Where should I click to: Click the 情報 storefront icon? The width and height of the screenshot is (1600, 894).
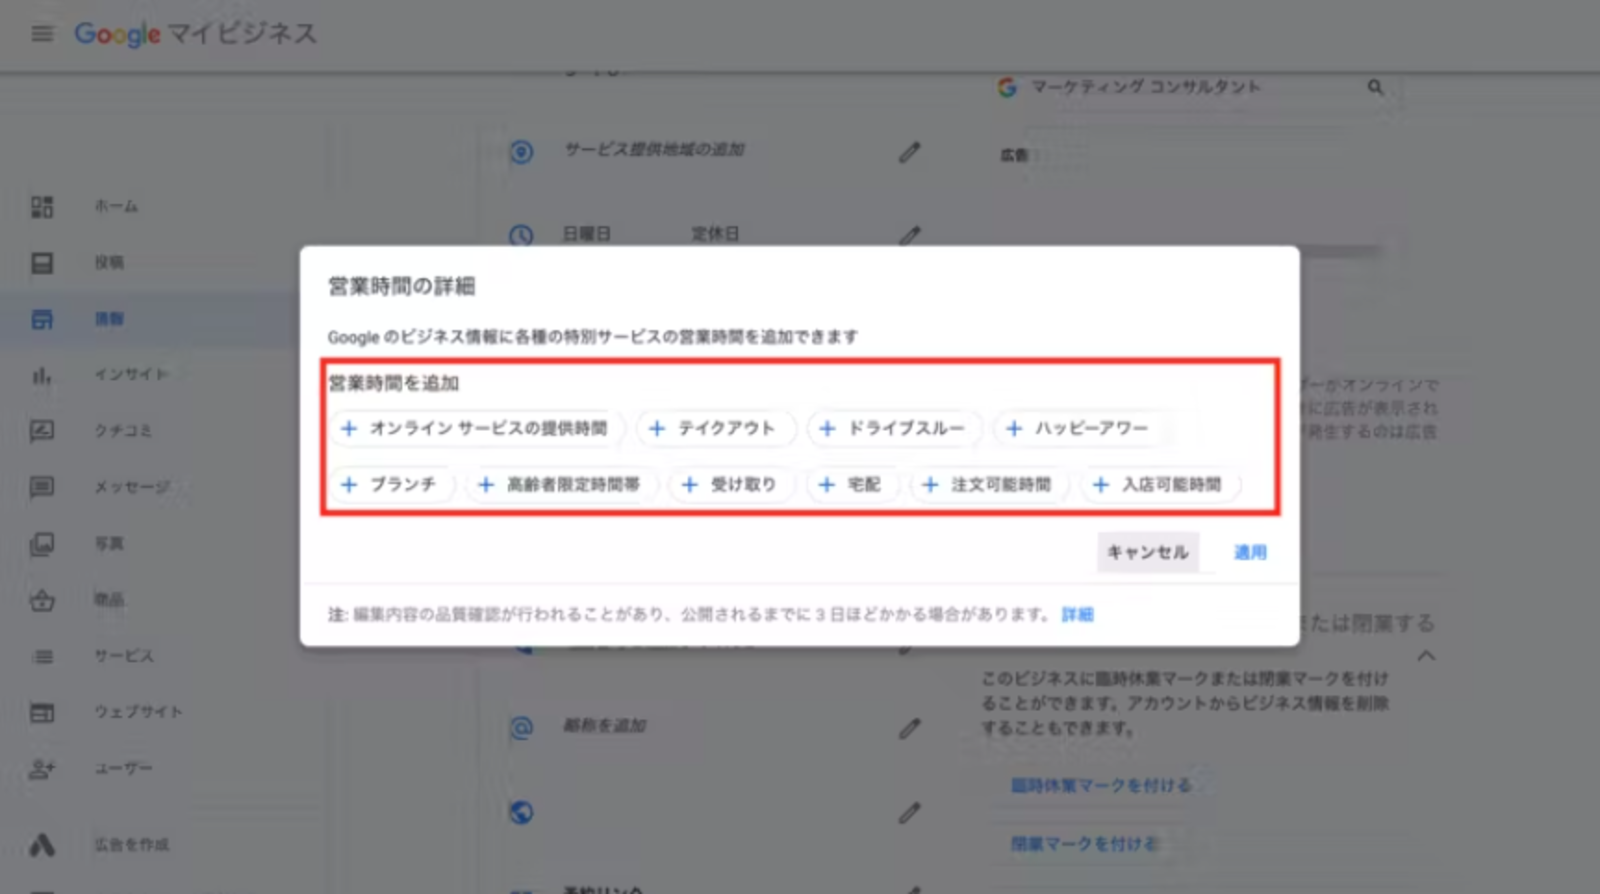click(x=42, y=320)
